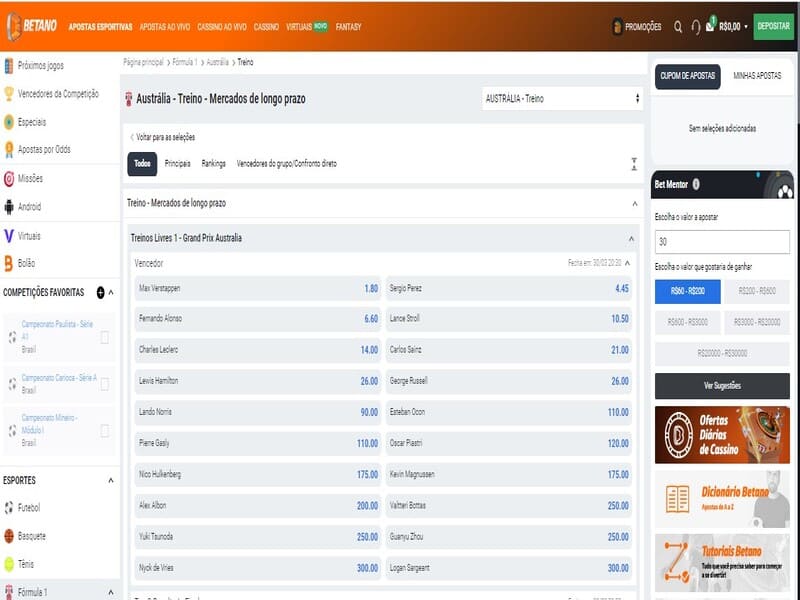Viewport: 800px width, 600px height.
Task: Collapse Competições Favoritas section
Action: (x=111, y=292)
